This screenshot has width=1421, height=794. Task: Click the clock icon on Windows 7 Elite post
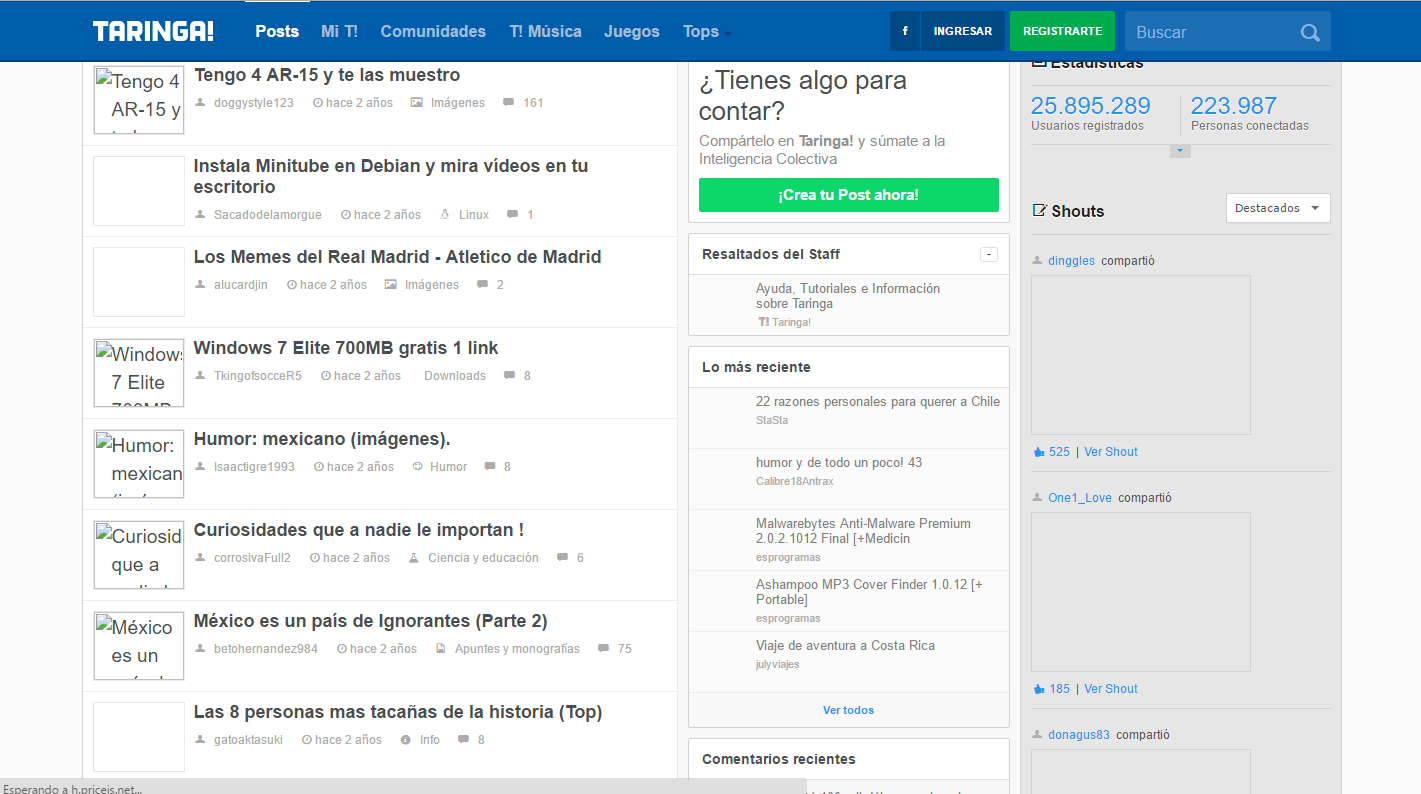pos(325,376)
